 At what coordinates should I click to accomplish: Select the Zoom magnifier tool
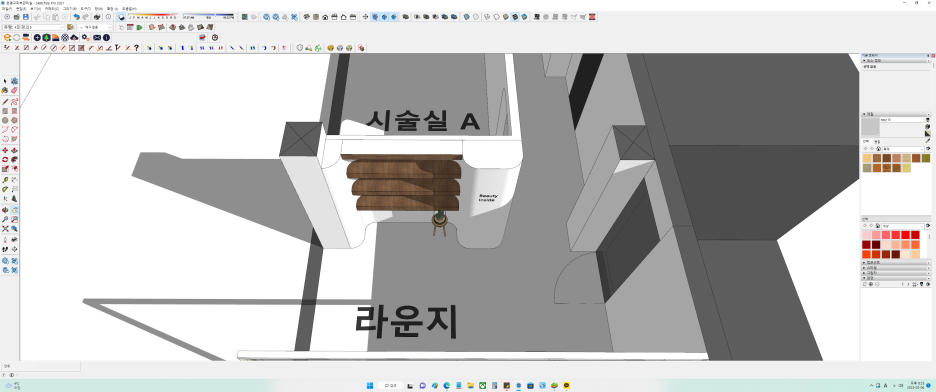point(5,219)
